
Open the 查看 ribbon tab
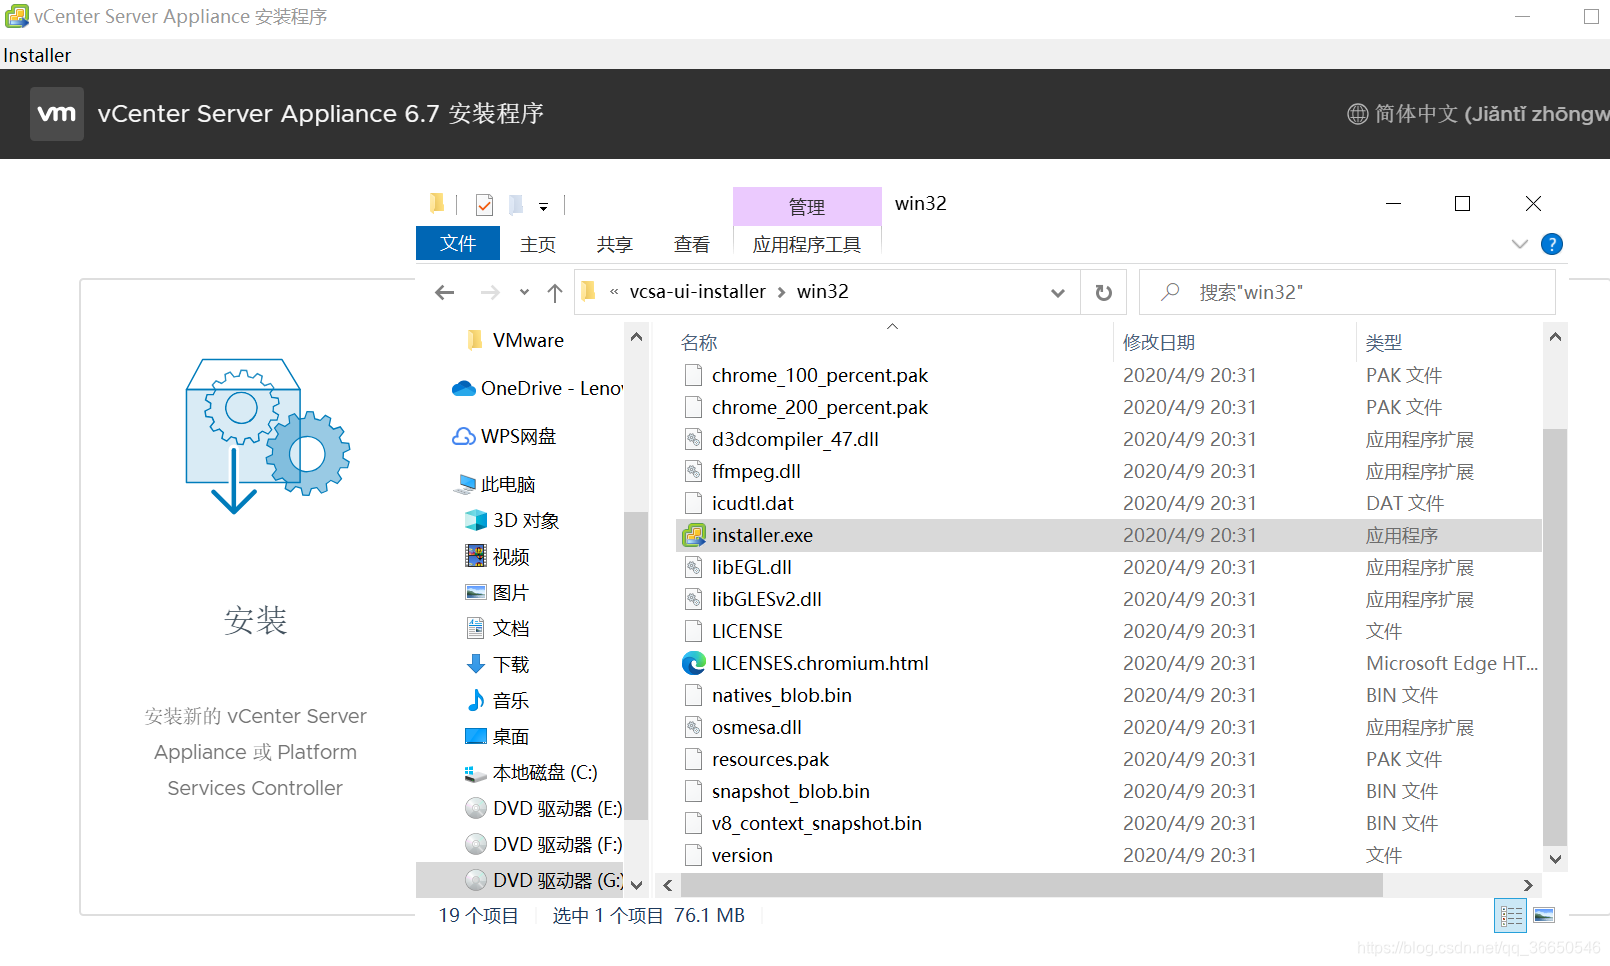point(691,244)
